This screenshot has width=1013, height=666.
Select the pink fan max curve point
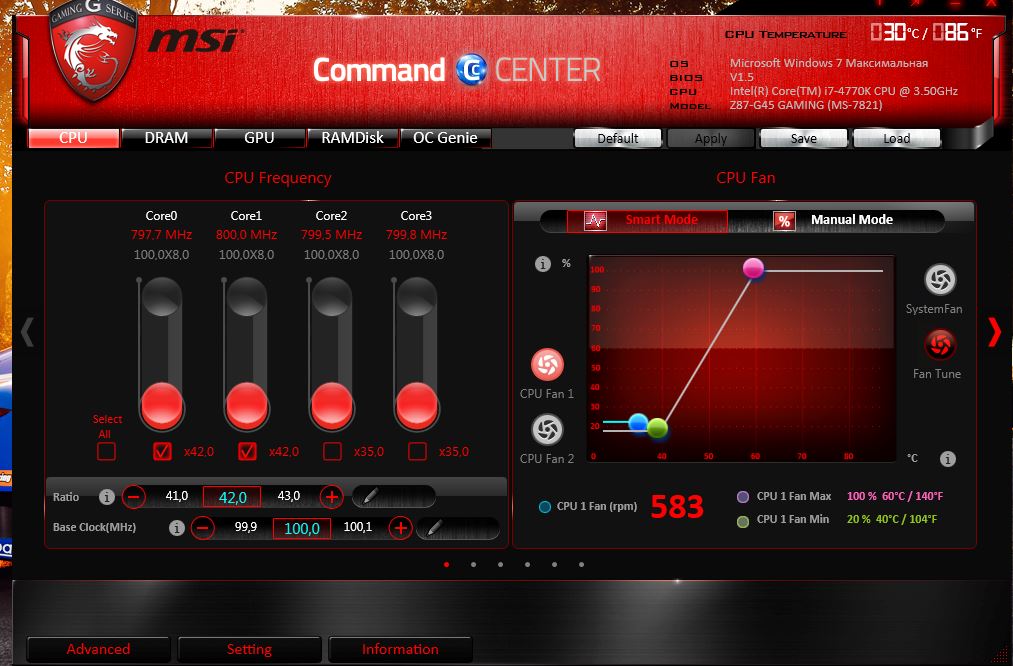point(753,268)
